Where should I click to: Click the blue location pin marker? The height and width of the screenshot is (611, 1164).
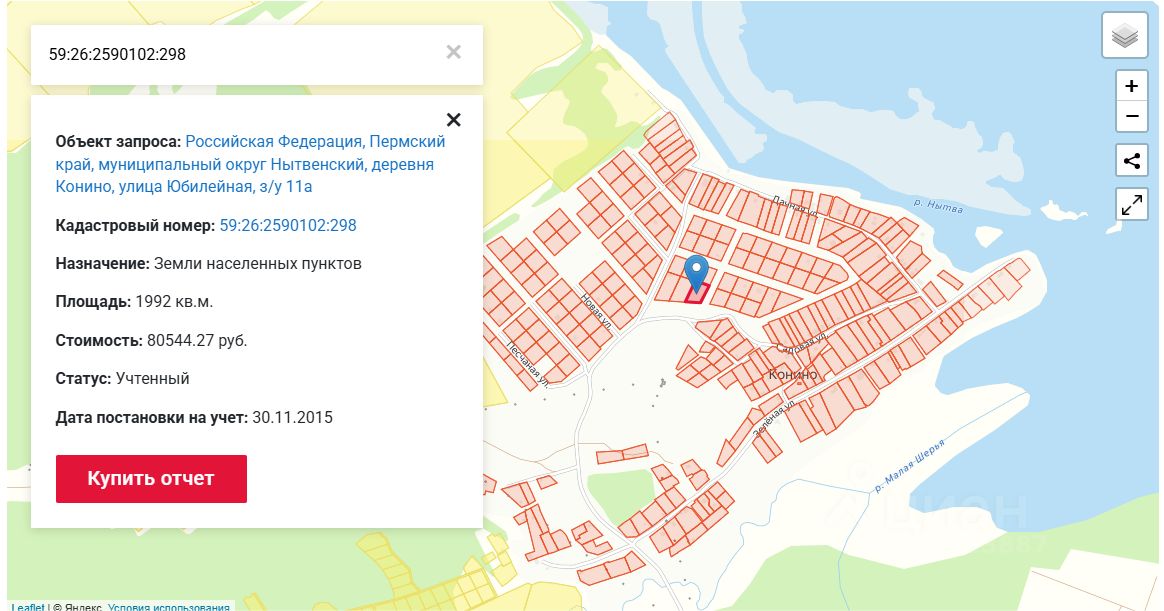[697, 272]
